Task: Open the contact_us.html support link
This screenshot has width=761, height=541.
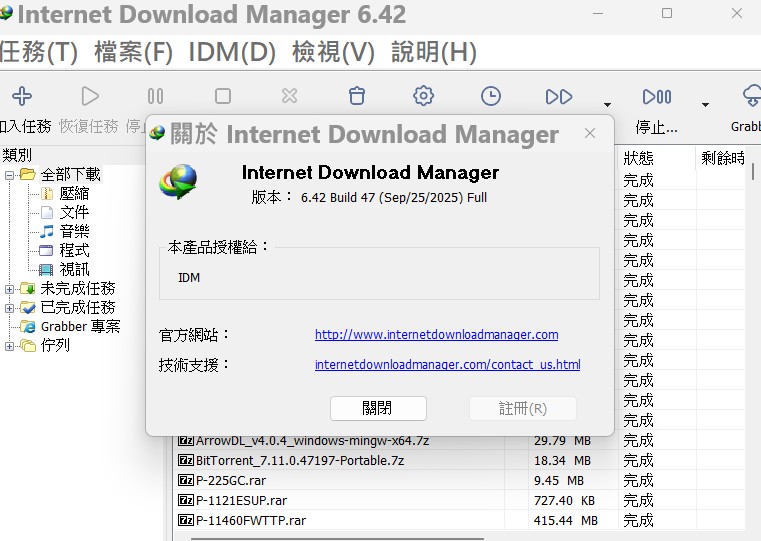Action: [447, 365]
